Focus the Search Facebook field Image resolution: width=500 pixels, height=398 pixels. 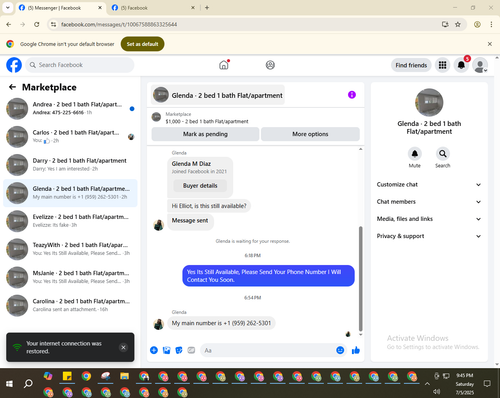pos(80,65)
